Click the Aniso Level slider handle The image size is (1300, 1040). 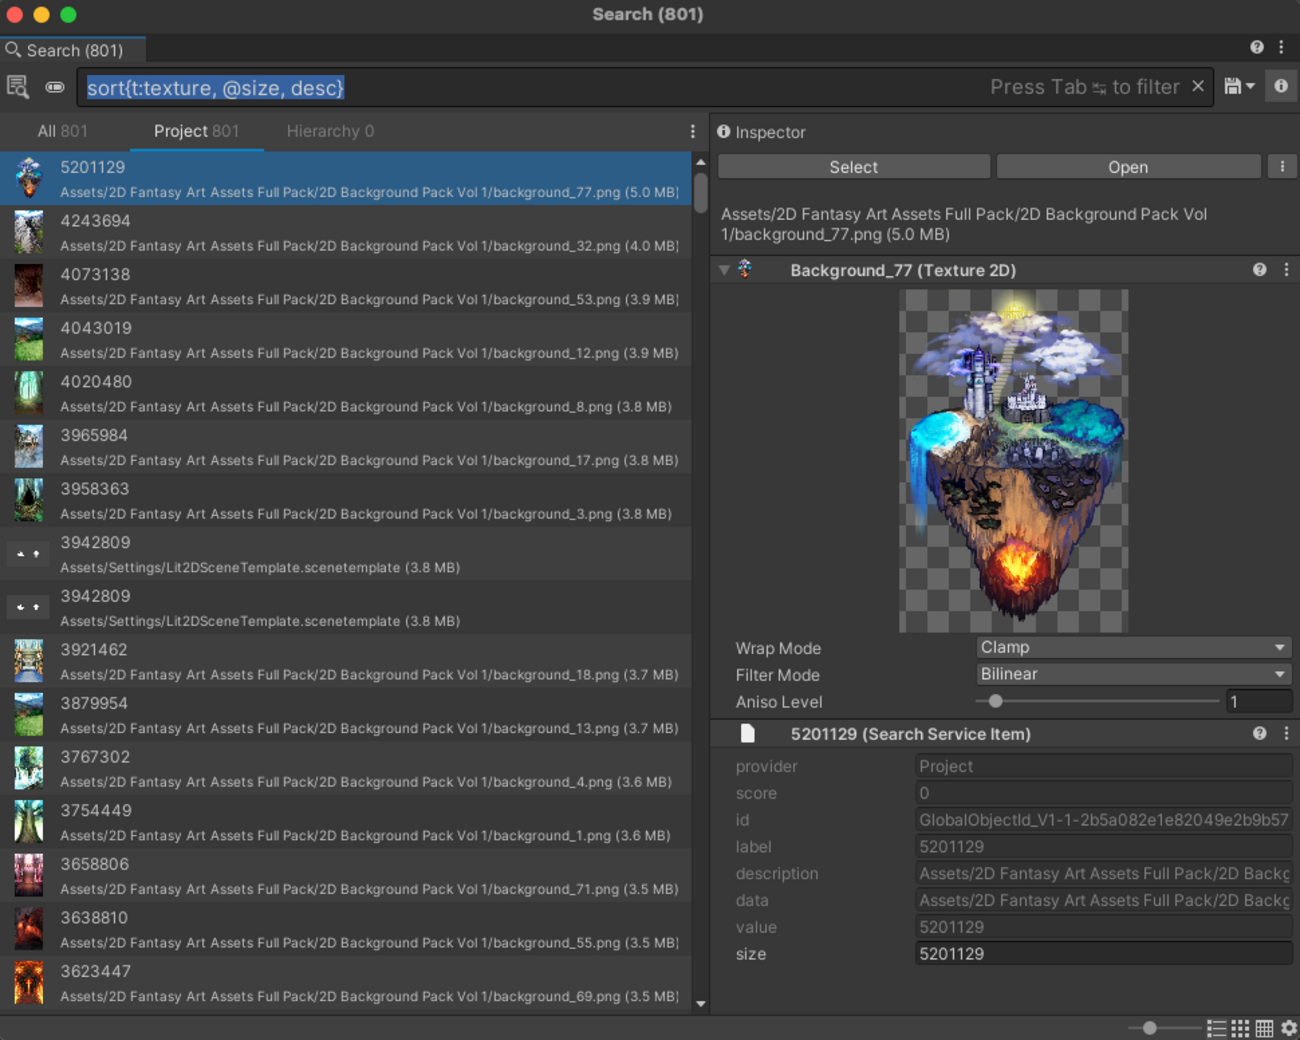pyautogui.click(x=995, y=701)
